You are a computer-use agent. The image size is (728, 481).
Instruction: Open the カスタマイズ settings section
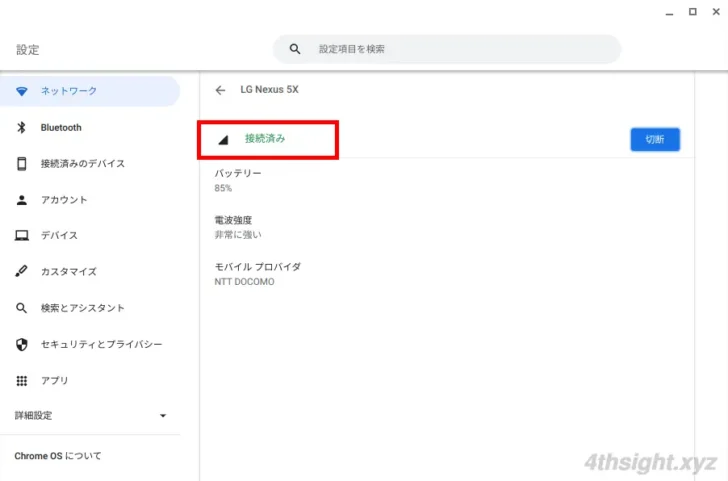tap(90, 271)
